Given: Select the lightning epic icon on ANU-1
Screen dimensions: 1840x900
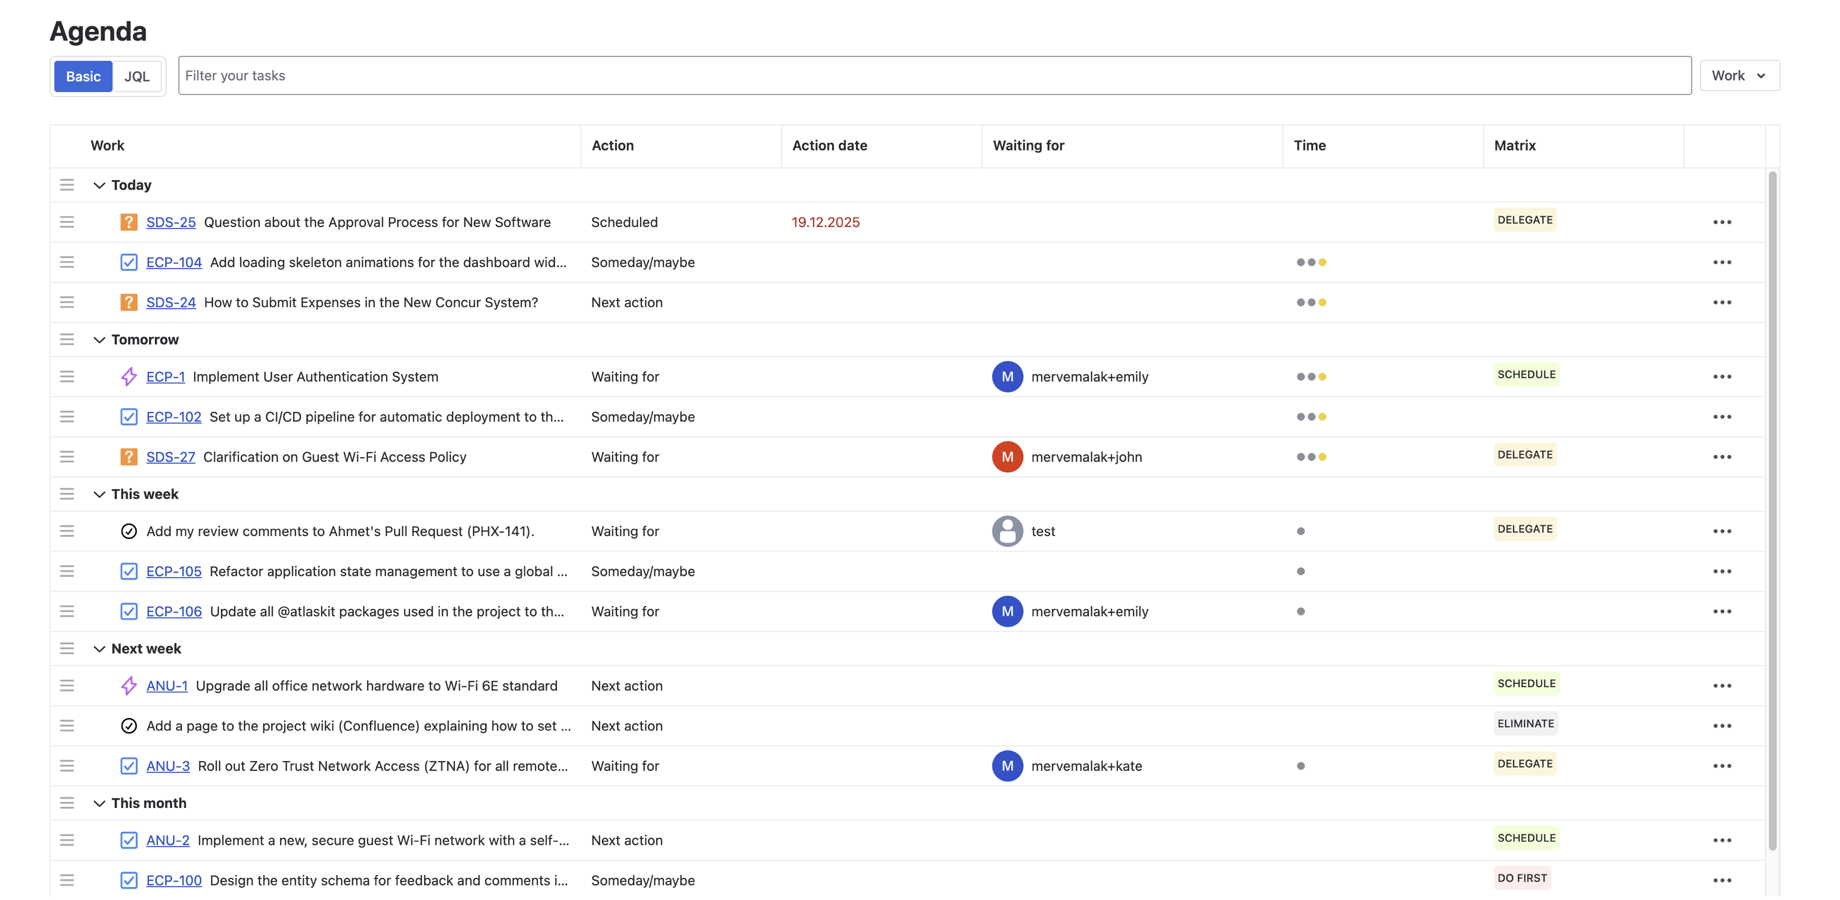Looking at the screenshot, I should [128, 686].
